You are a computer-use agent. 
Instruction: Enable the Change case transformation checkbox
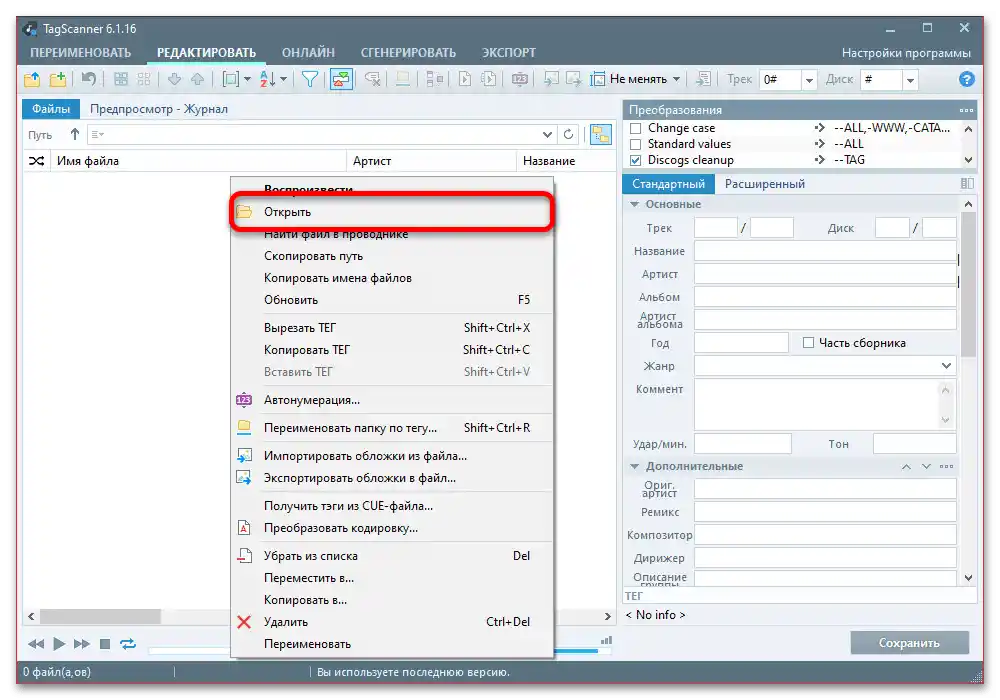pyautogui.click(x=635, y=128)
